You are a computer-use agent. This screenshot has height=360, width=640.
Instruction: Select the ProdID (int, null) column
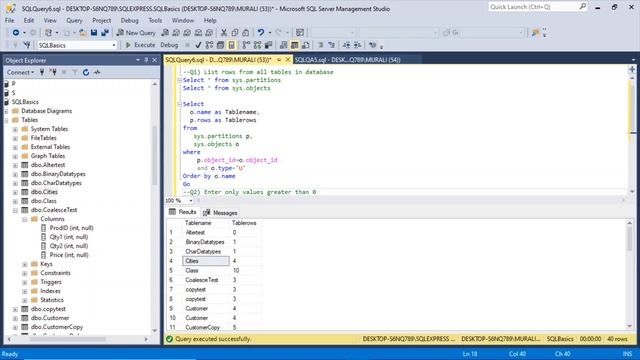(71, 228)
